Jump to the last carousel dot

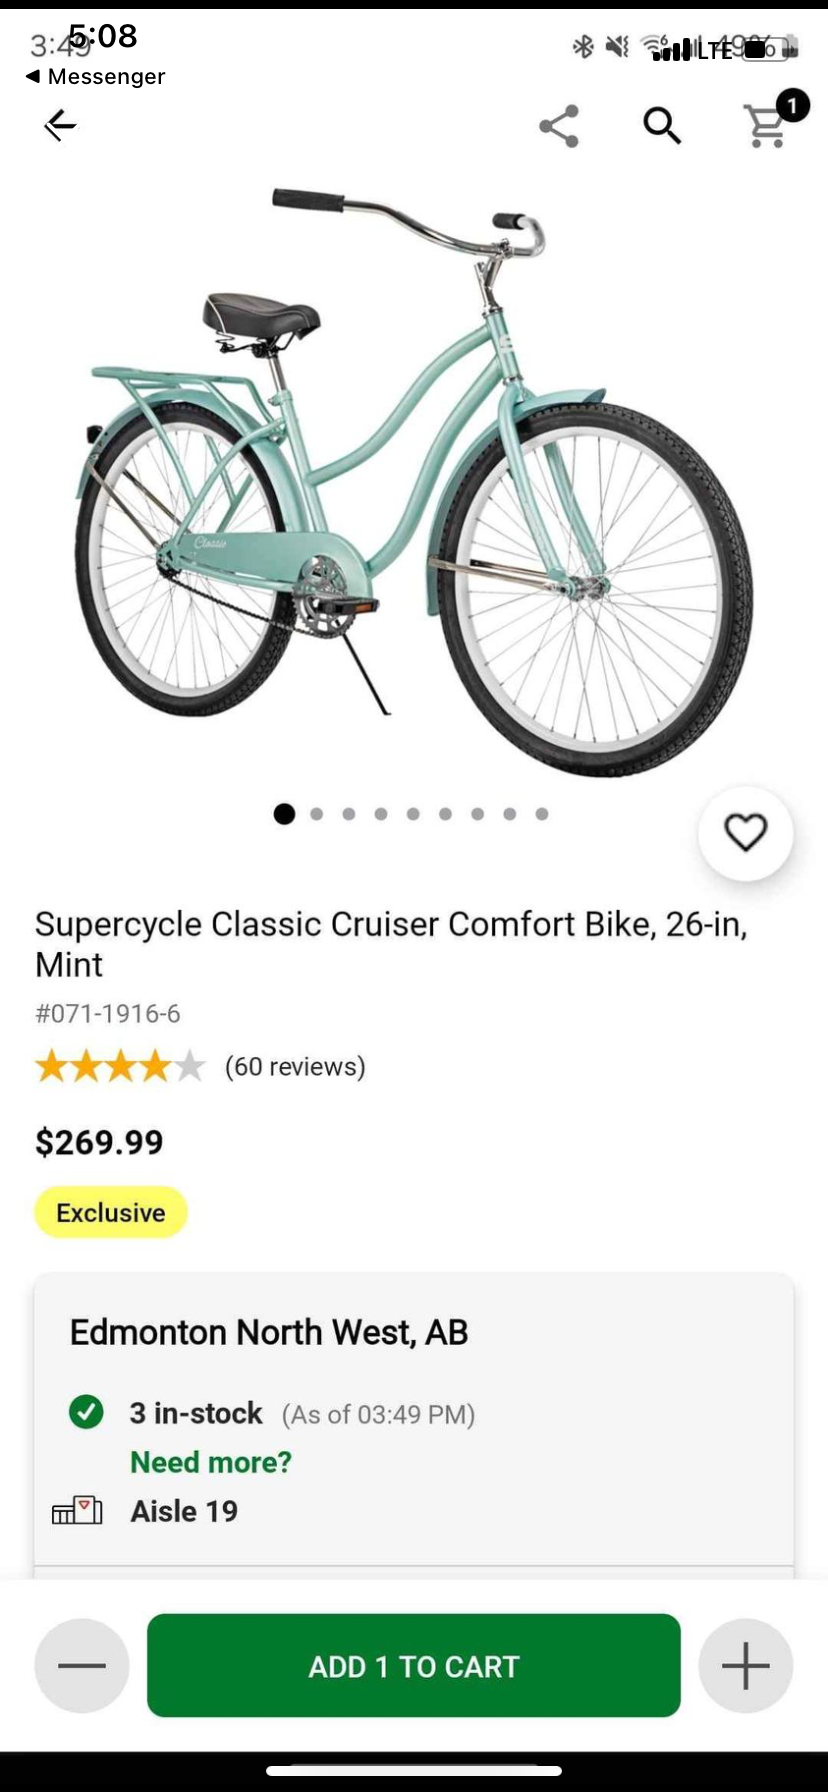pyautogui.click(x=542, y=814)
